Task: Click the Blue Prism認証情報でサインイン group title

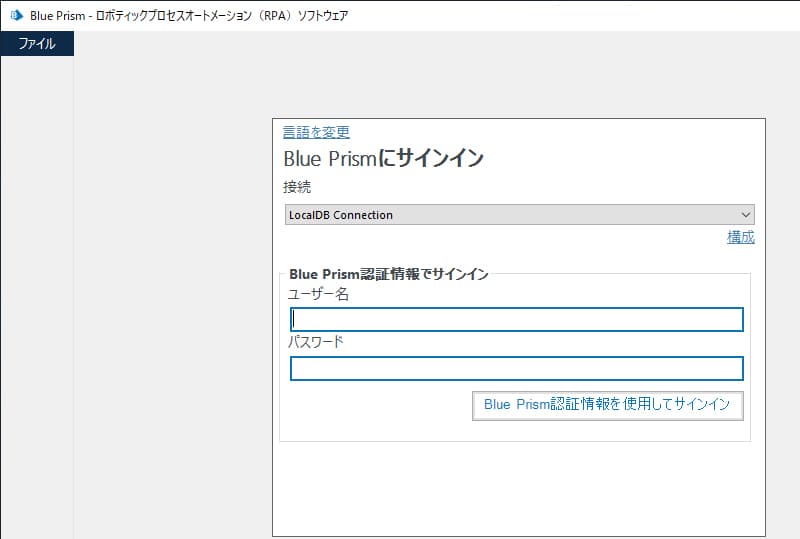Action: (389, 274)
